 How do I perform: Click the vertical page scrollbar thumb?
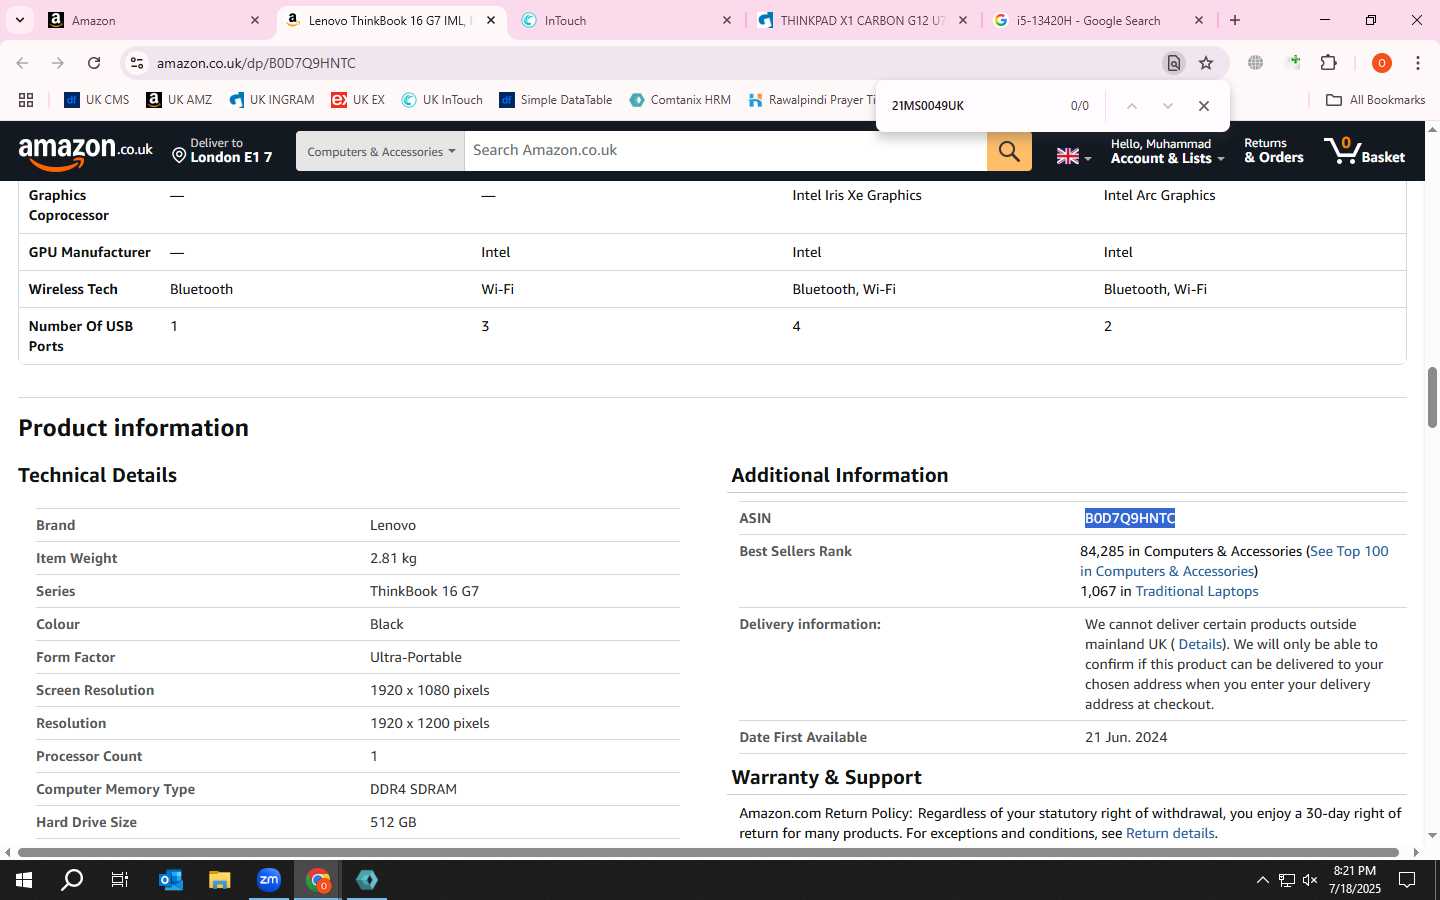pos(1432,397)
